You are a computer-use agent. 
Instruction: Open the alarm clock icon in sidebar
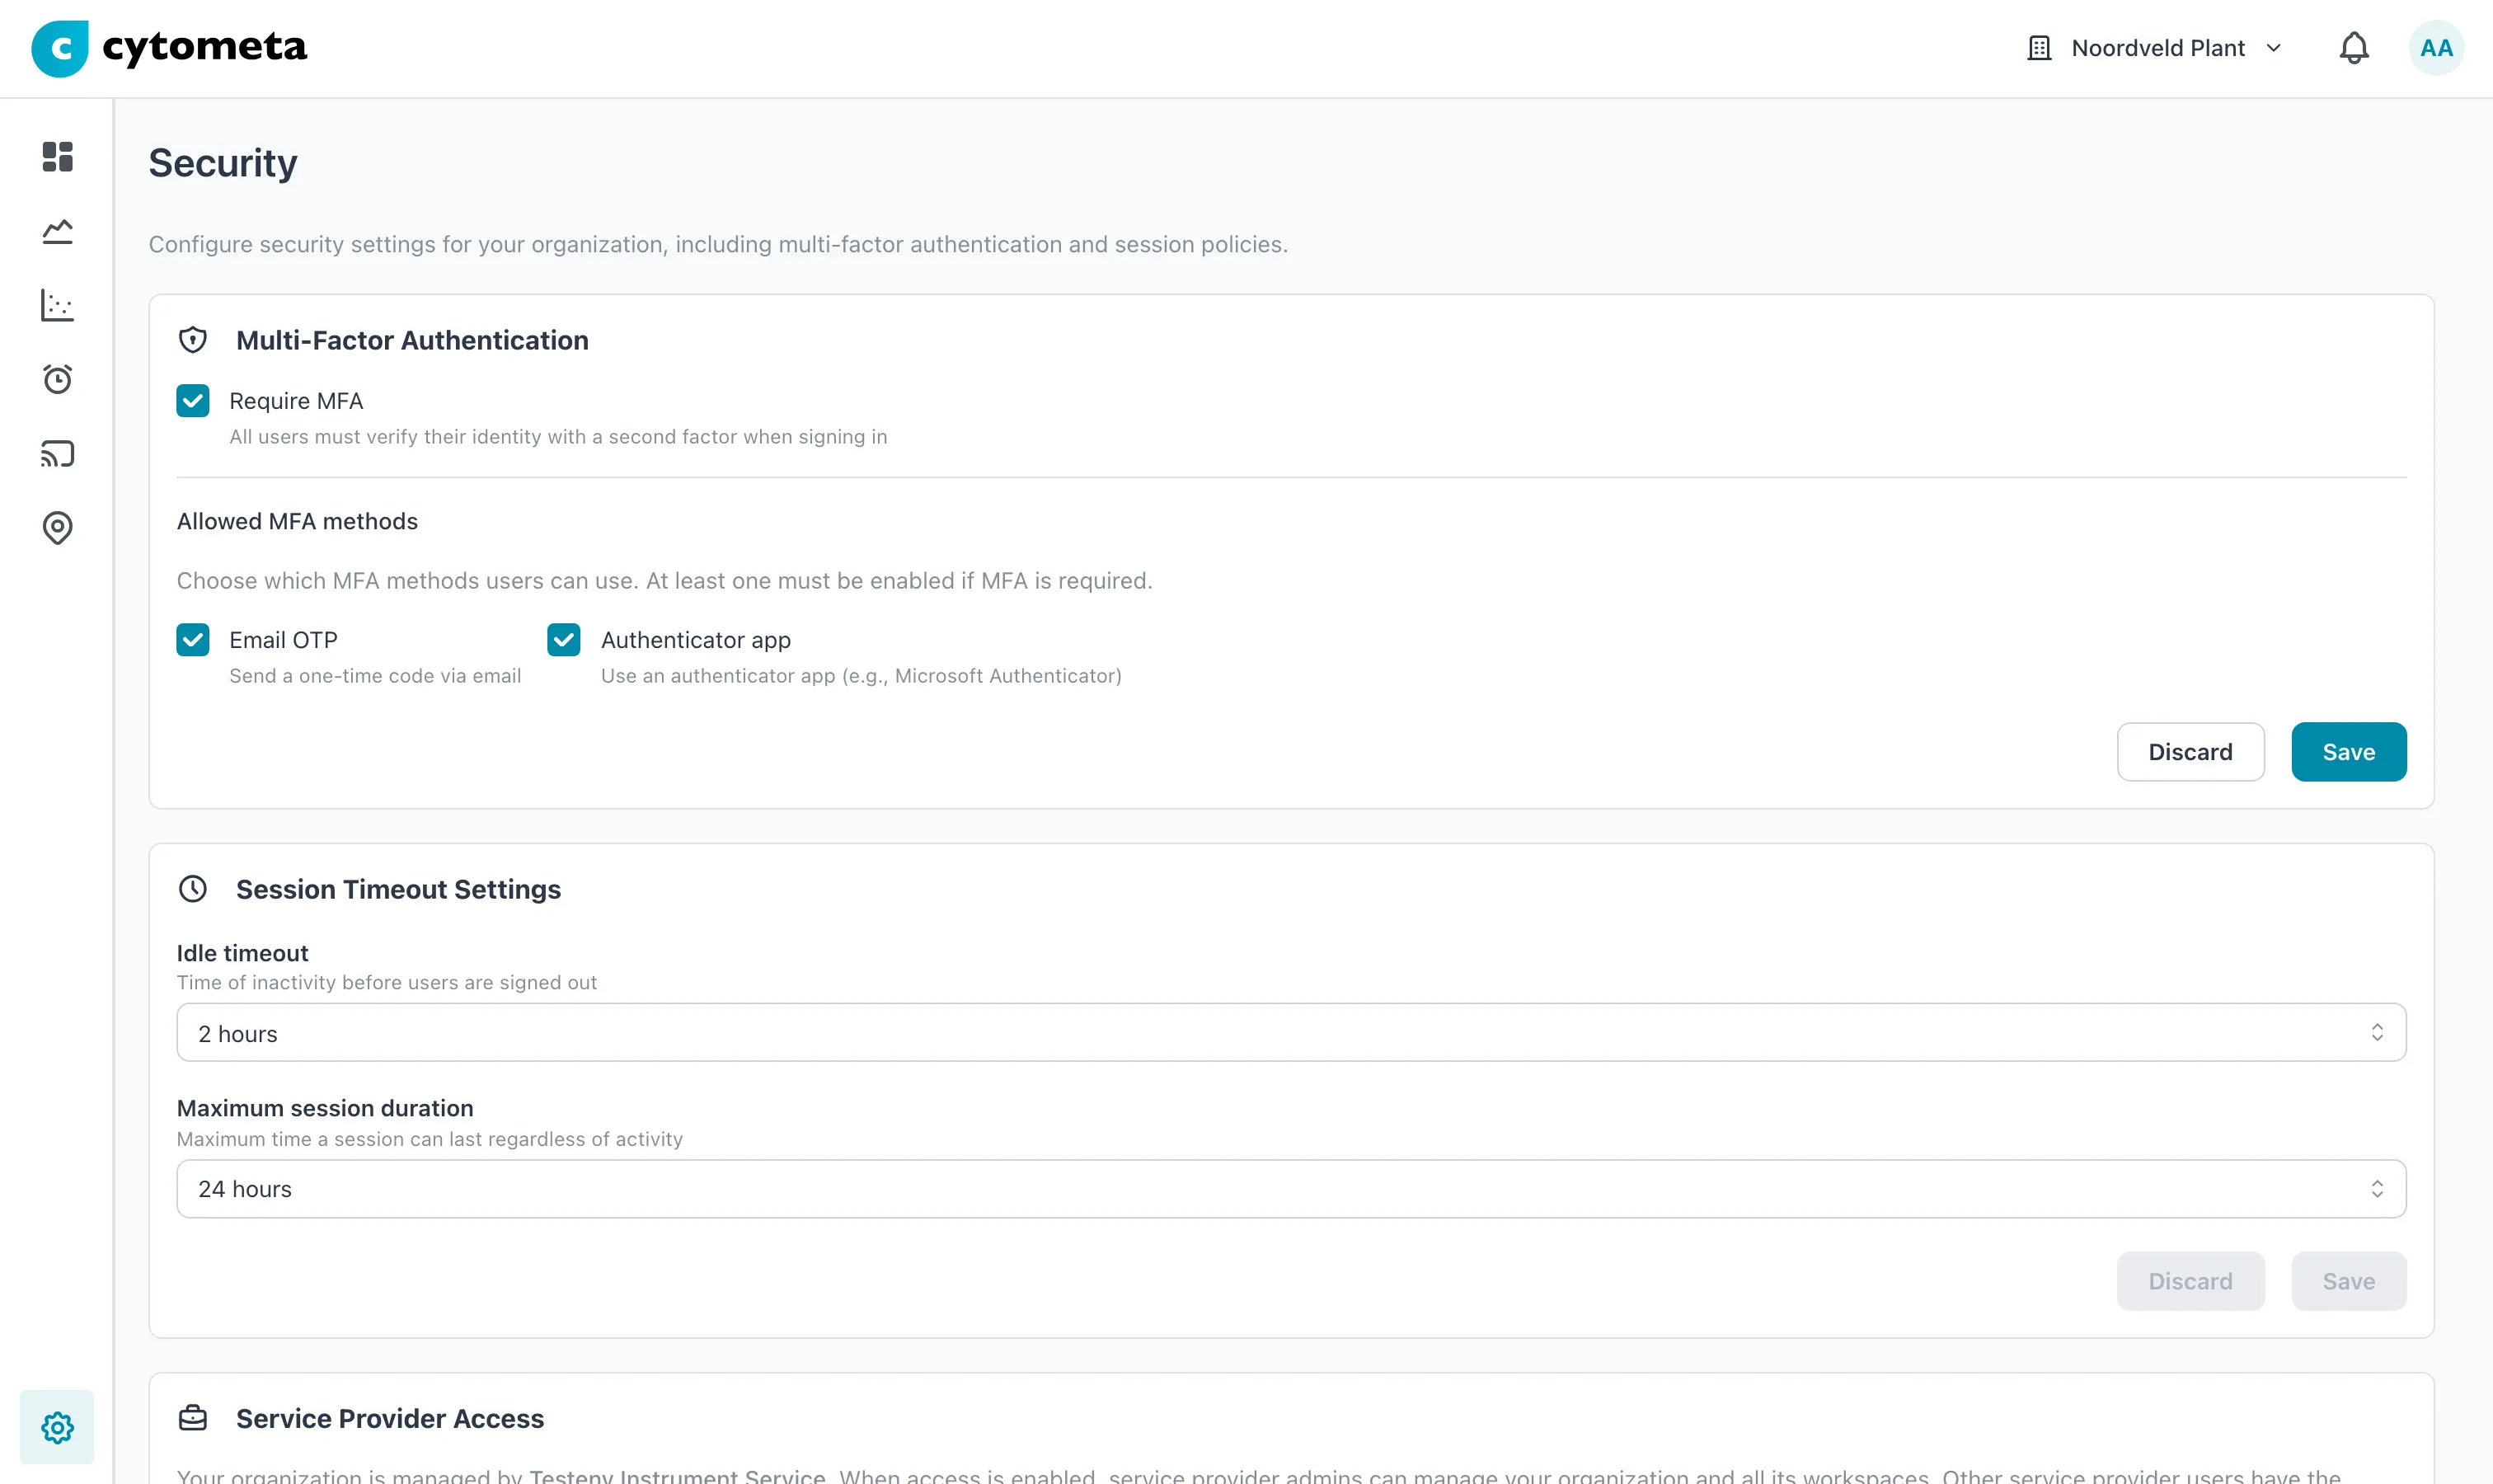click(58, 379)
